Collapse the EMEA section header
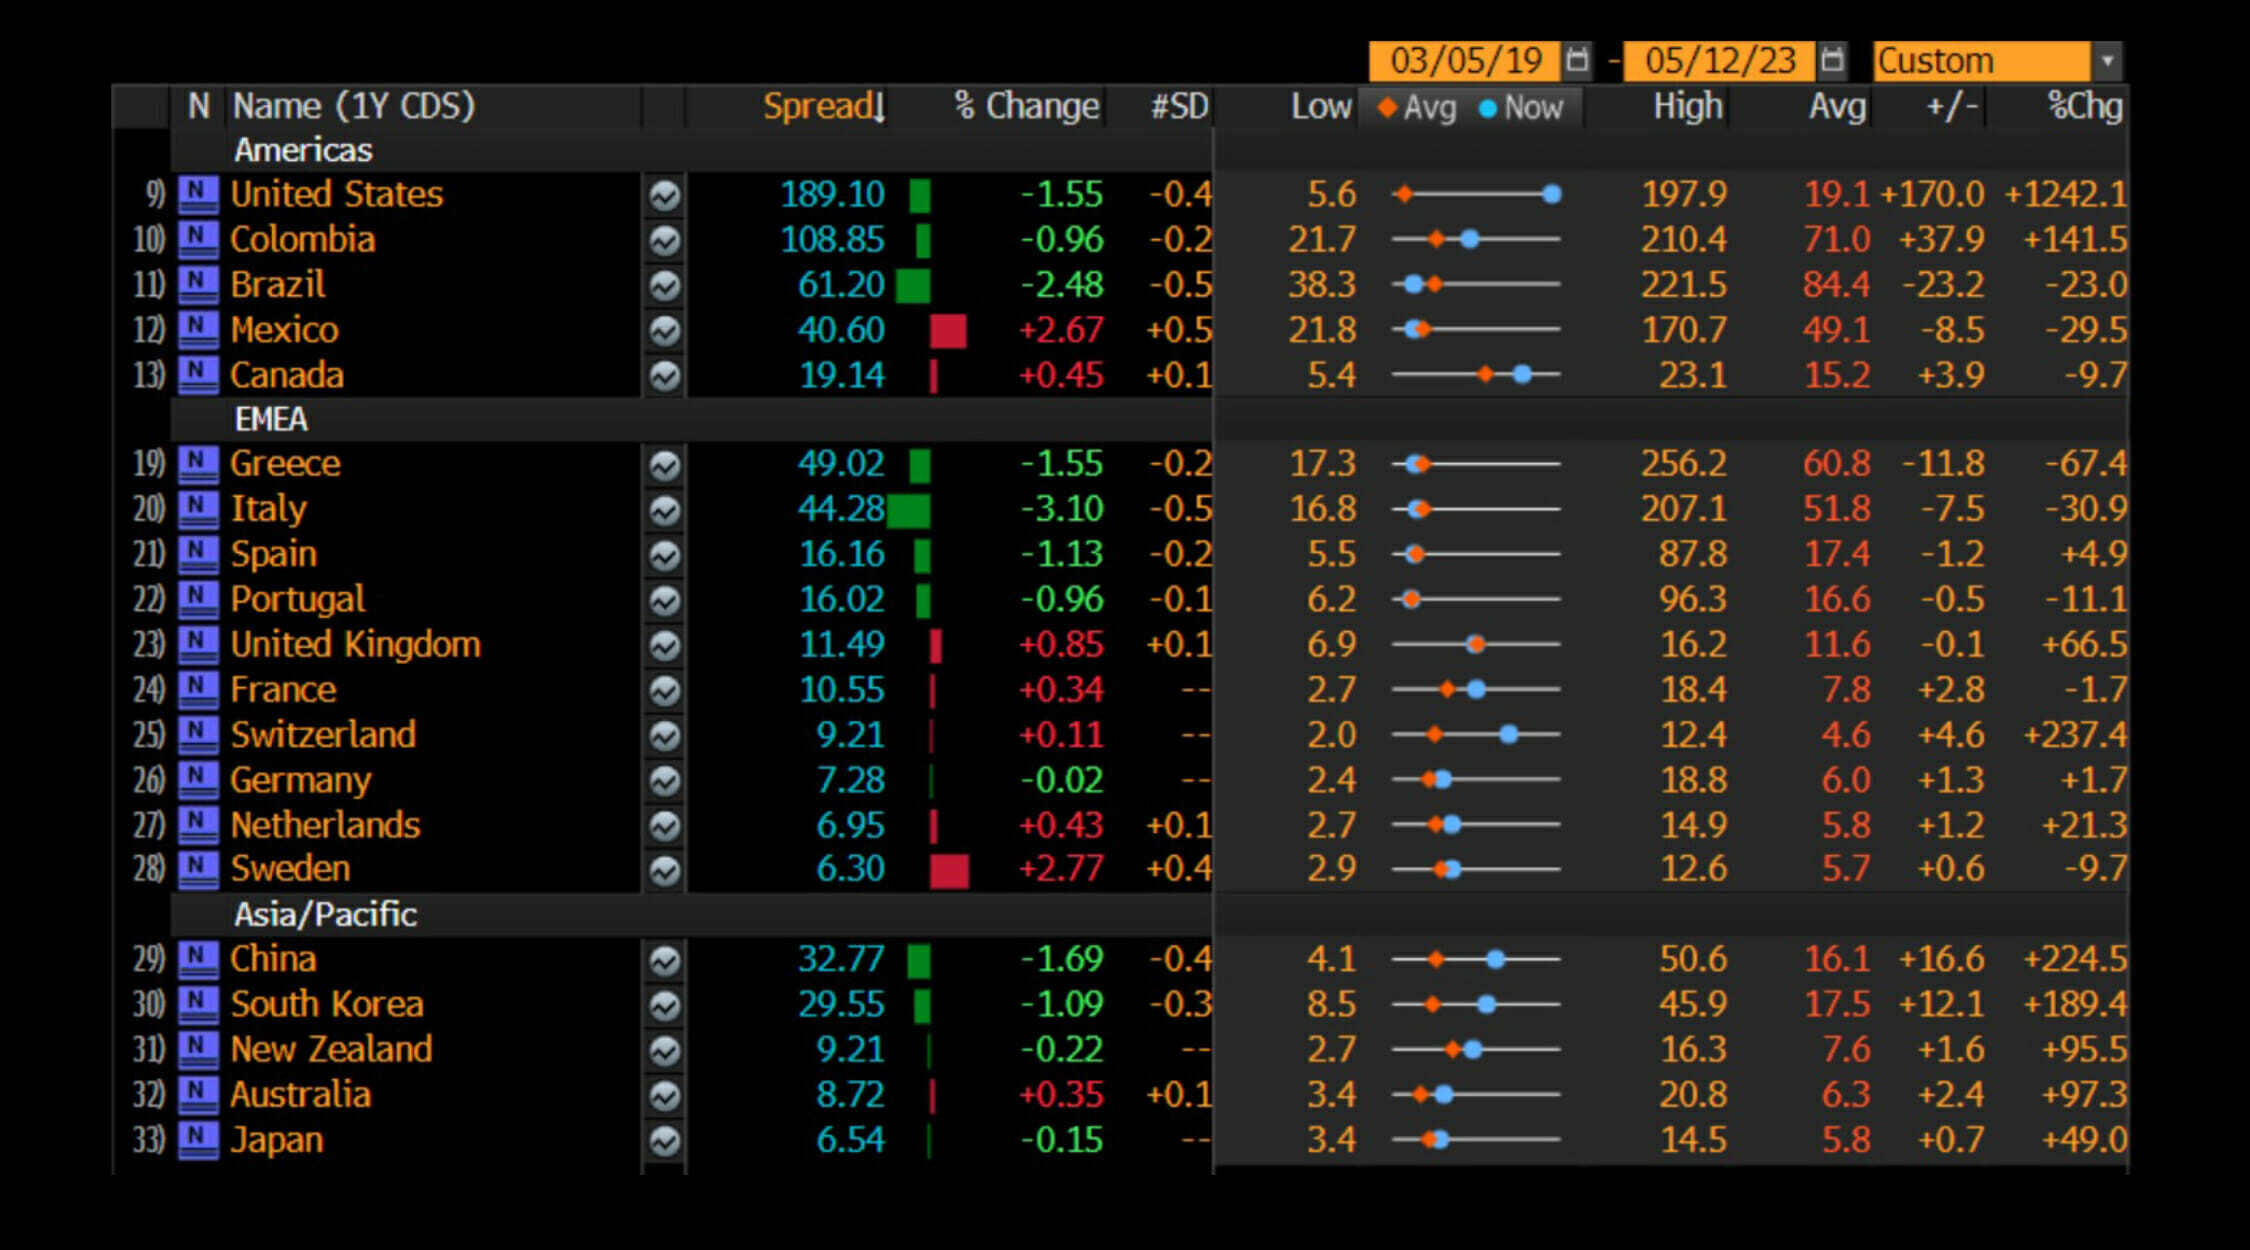This screenshot has width=2250, height=1250. [271, 419]
